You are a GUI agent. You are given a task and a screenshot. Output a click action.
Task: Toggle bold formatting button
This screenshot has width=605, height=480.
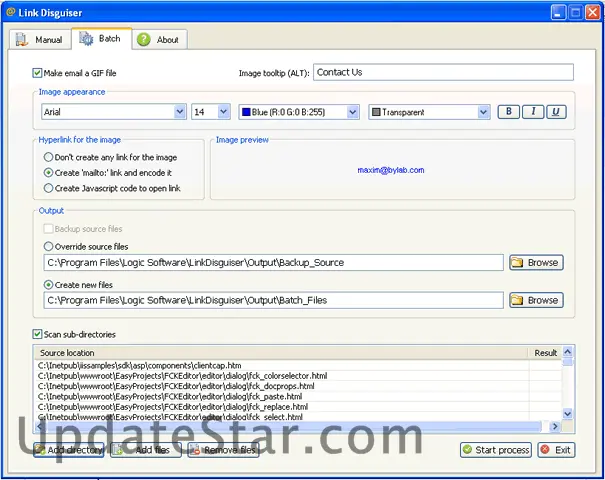(509, 112)
